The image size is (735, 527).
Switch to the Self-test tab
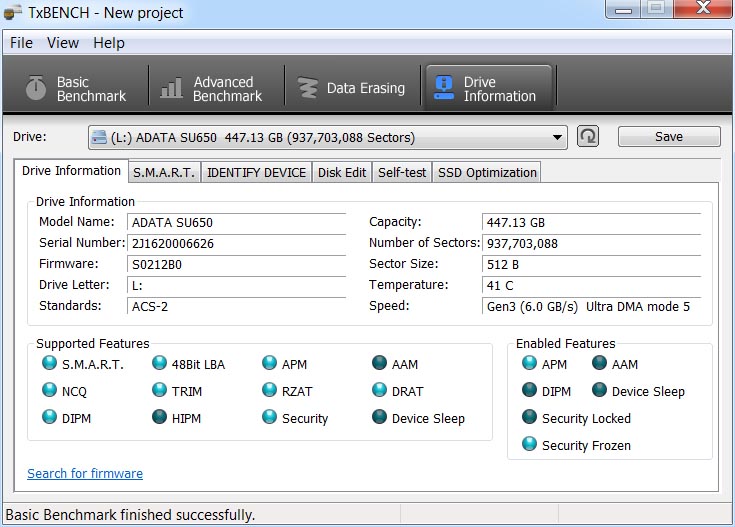402,173
